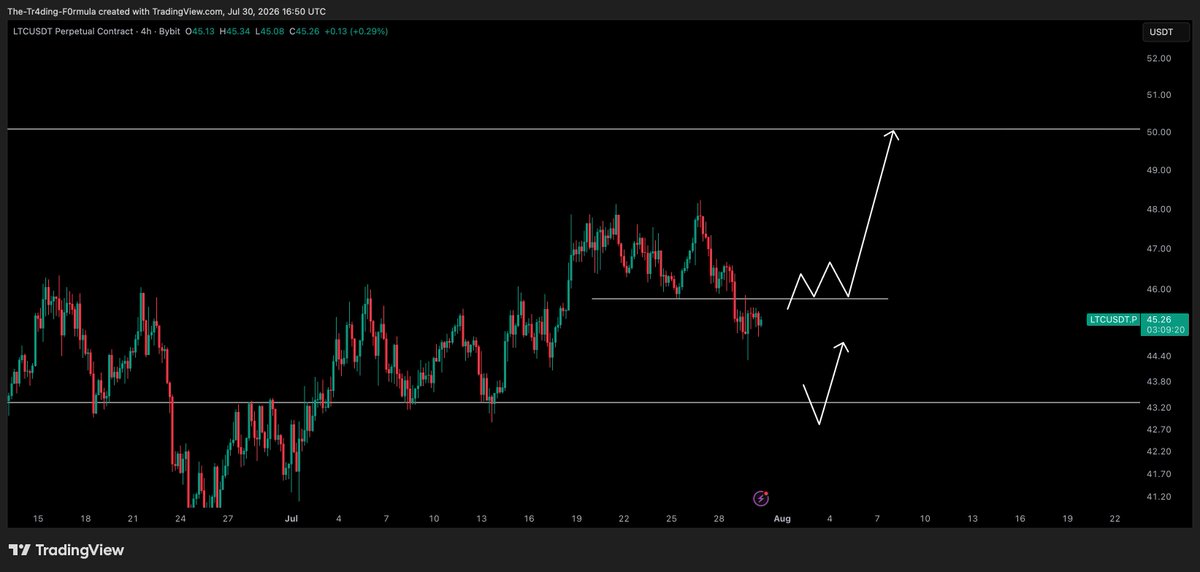Select the short horizontal line near 45.70
The height and width of the screenshot is (572, 1200).
740,298
